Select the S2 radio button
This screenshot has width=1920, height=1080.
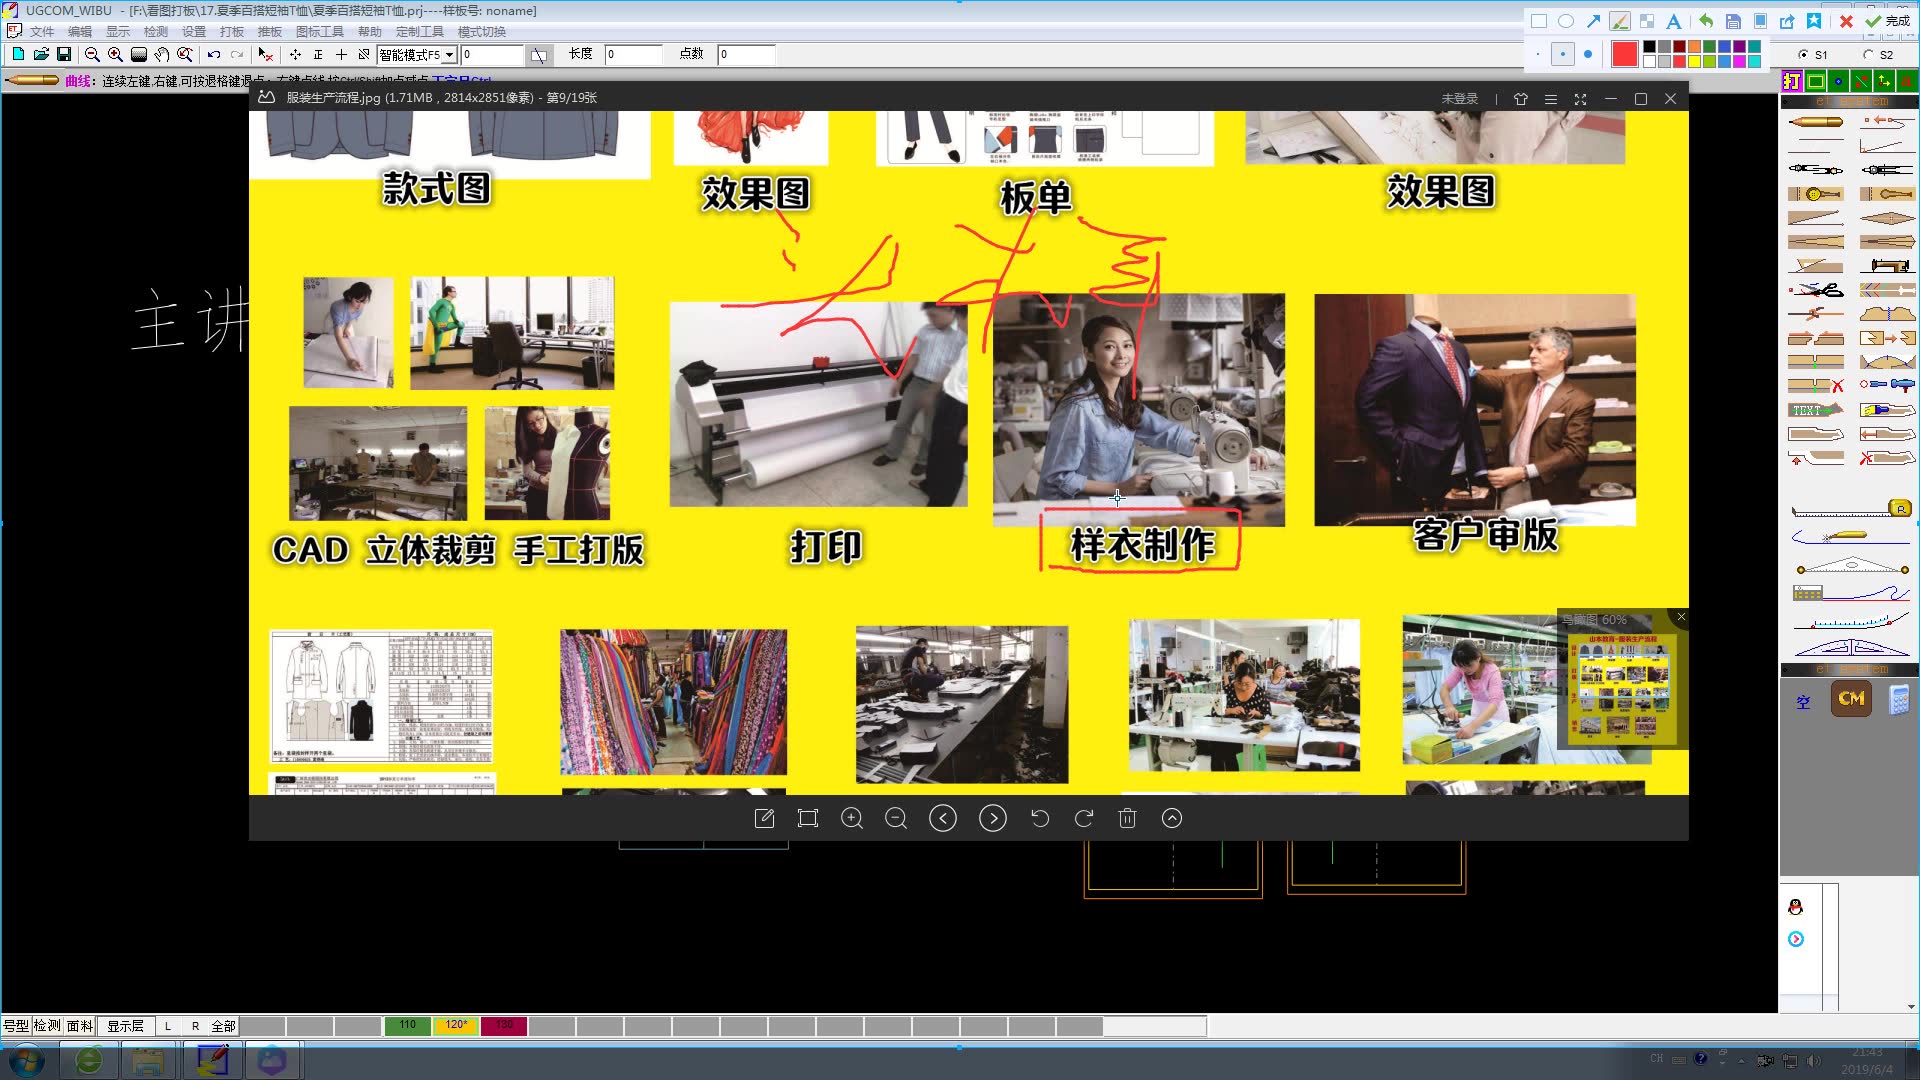pyautogui.click(x=1868, y=55)
